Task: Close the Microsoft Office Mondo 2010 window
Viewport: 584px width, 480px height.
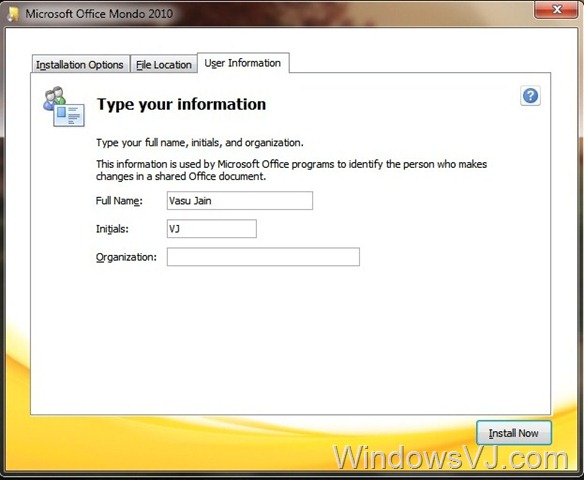Action: (556, 9)
